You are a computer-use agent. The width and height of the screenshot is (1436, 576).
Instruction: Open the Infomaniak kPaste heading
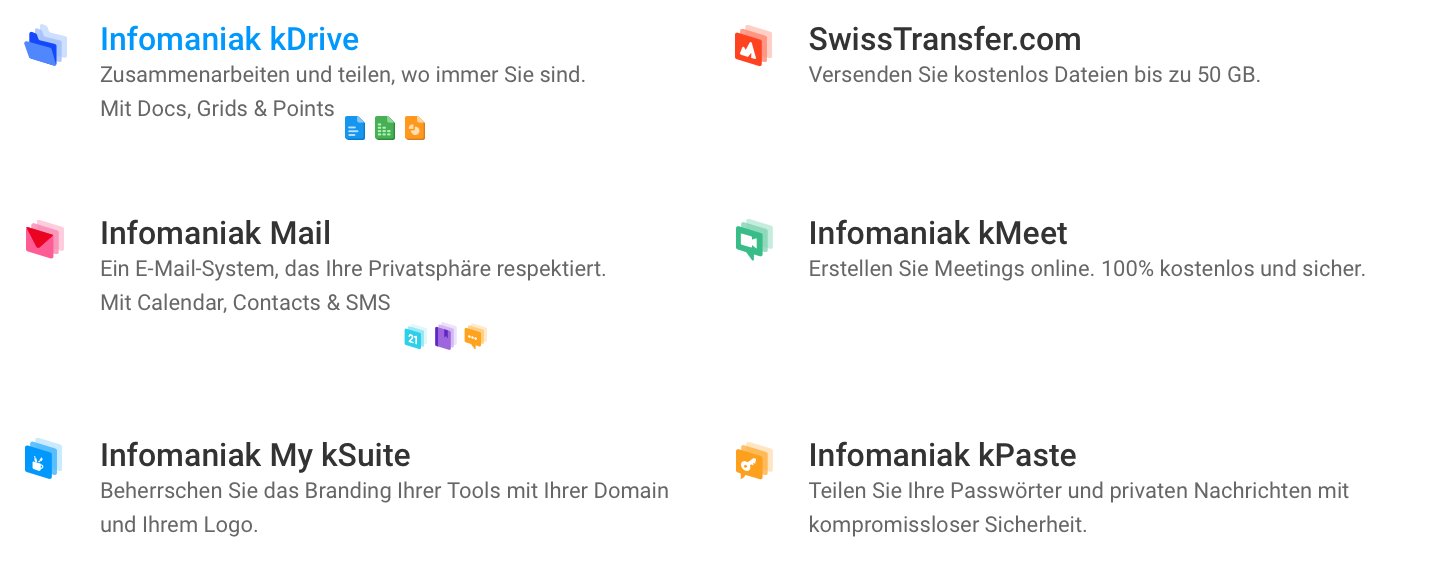(x=942, y=455)
